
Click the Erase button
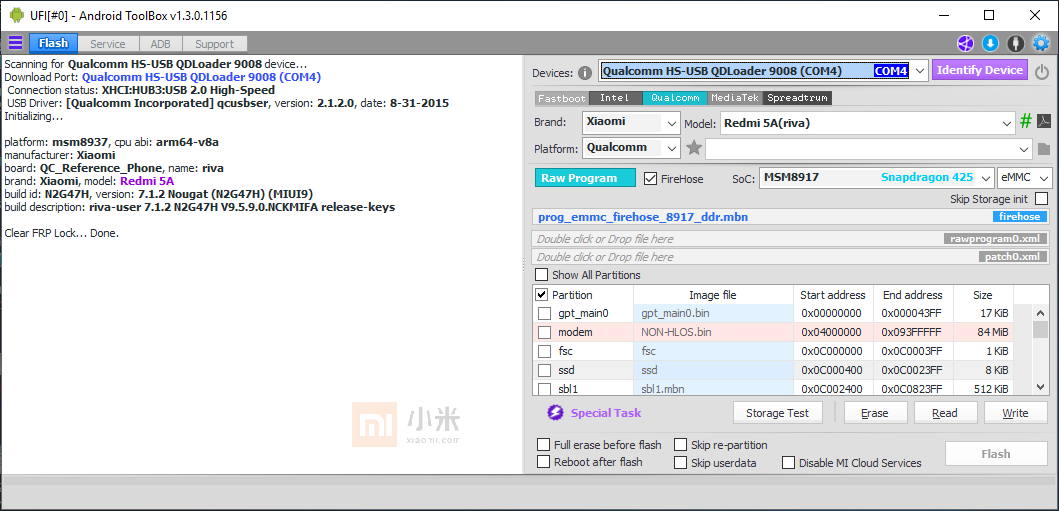875,413
